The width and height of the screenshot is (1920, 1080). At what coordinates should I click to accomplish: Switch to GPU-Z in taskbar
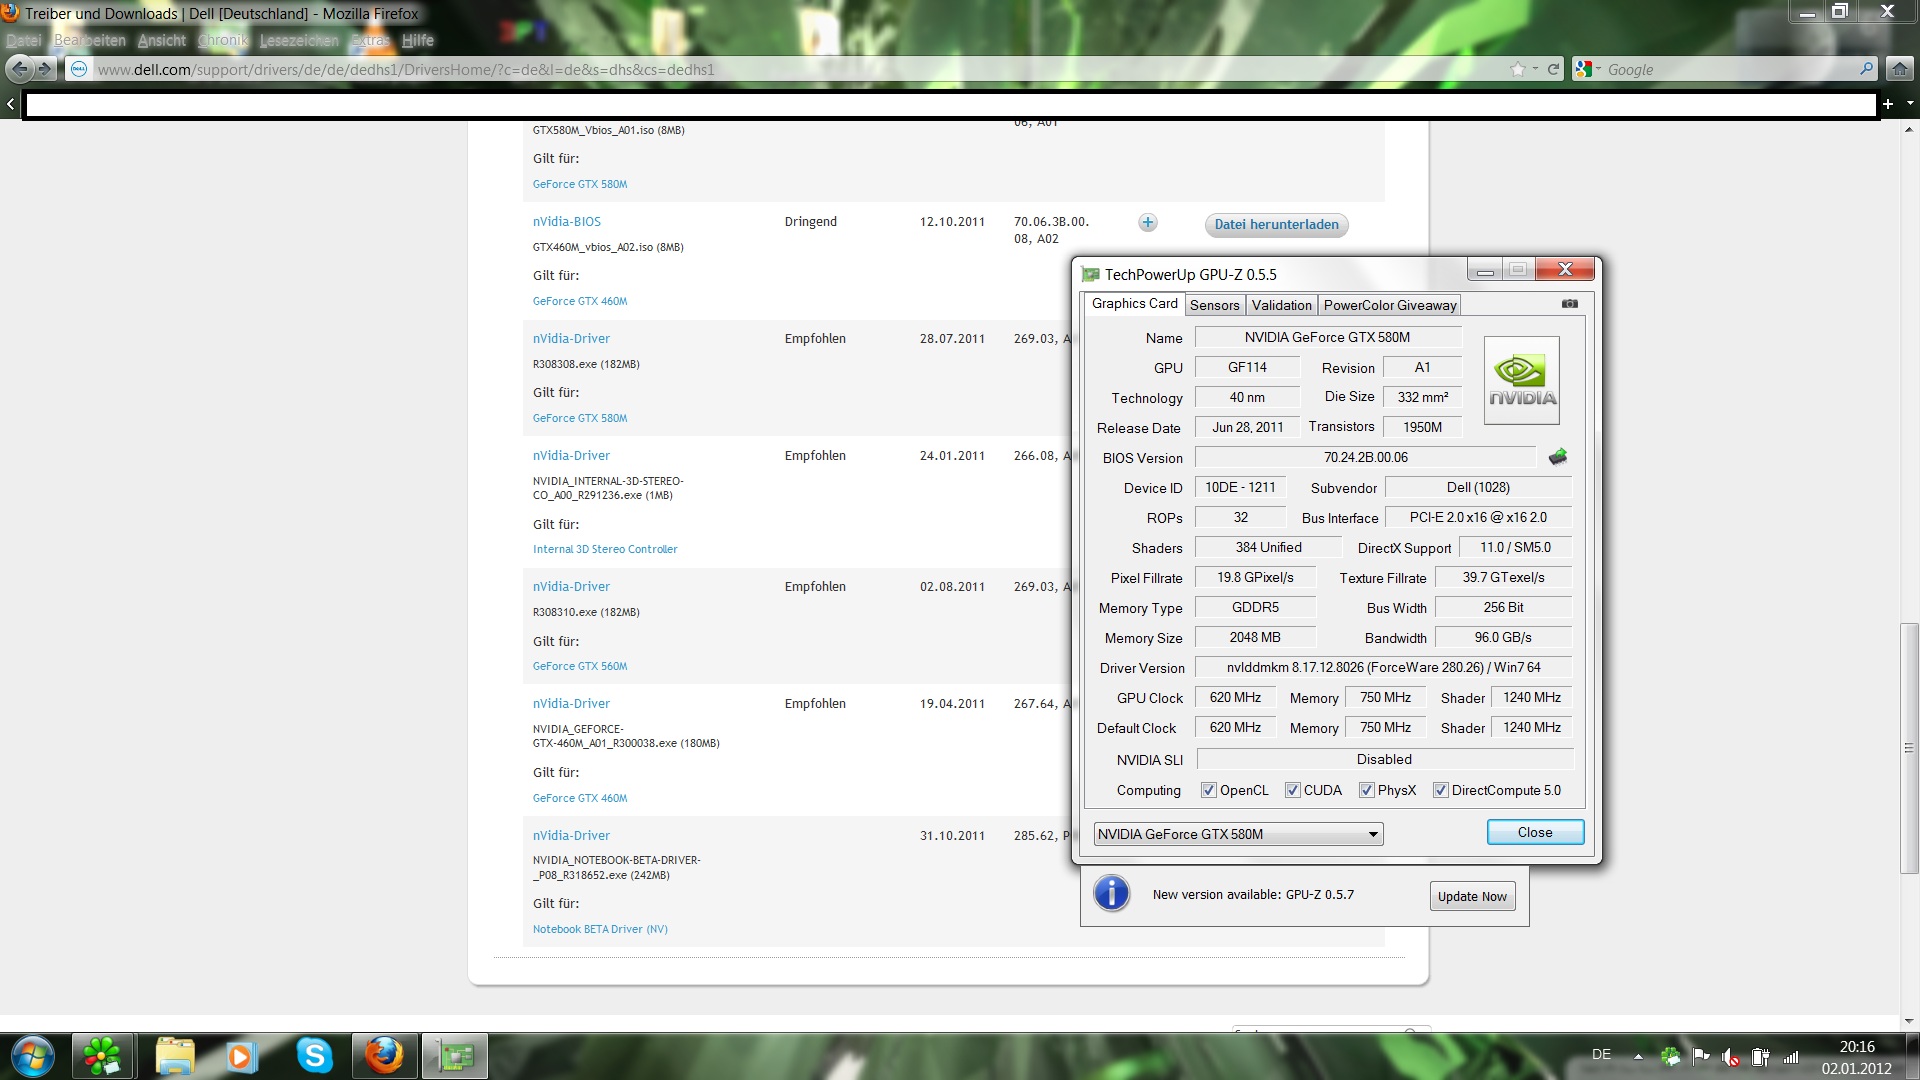[x=456, y=1056]
